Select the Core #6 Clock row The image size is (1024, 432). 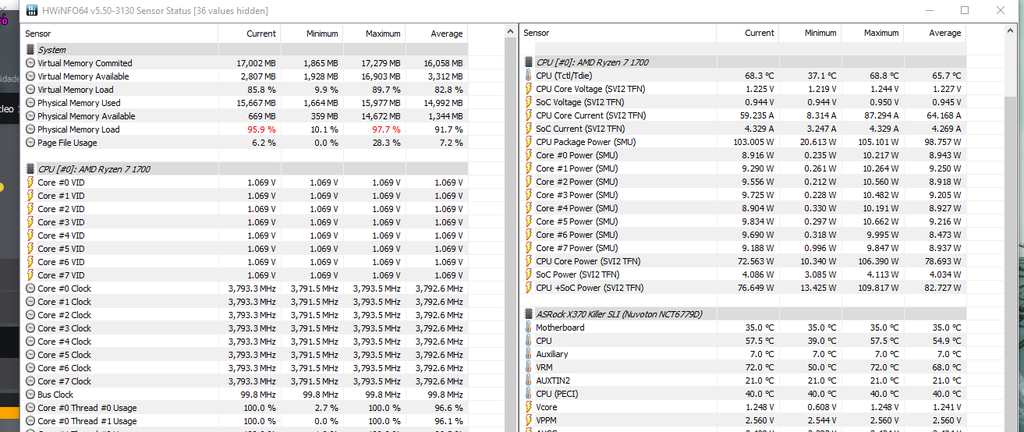(x=245, y=368)
